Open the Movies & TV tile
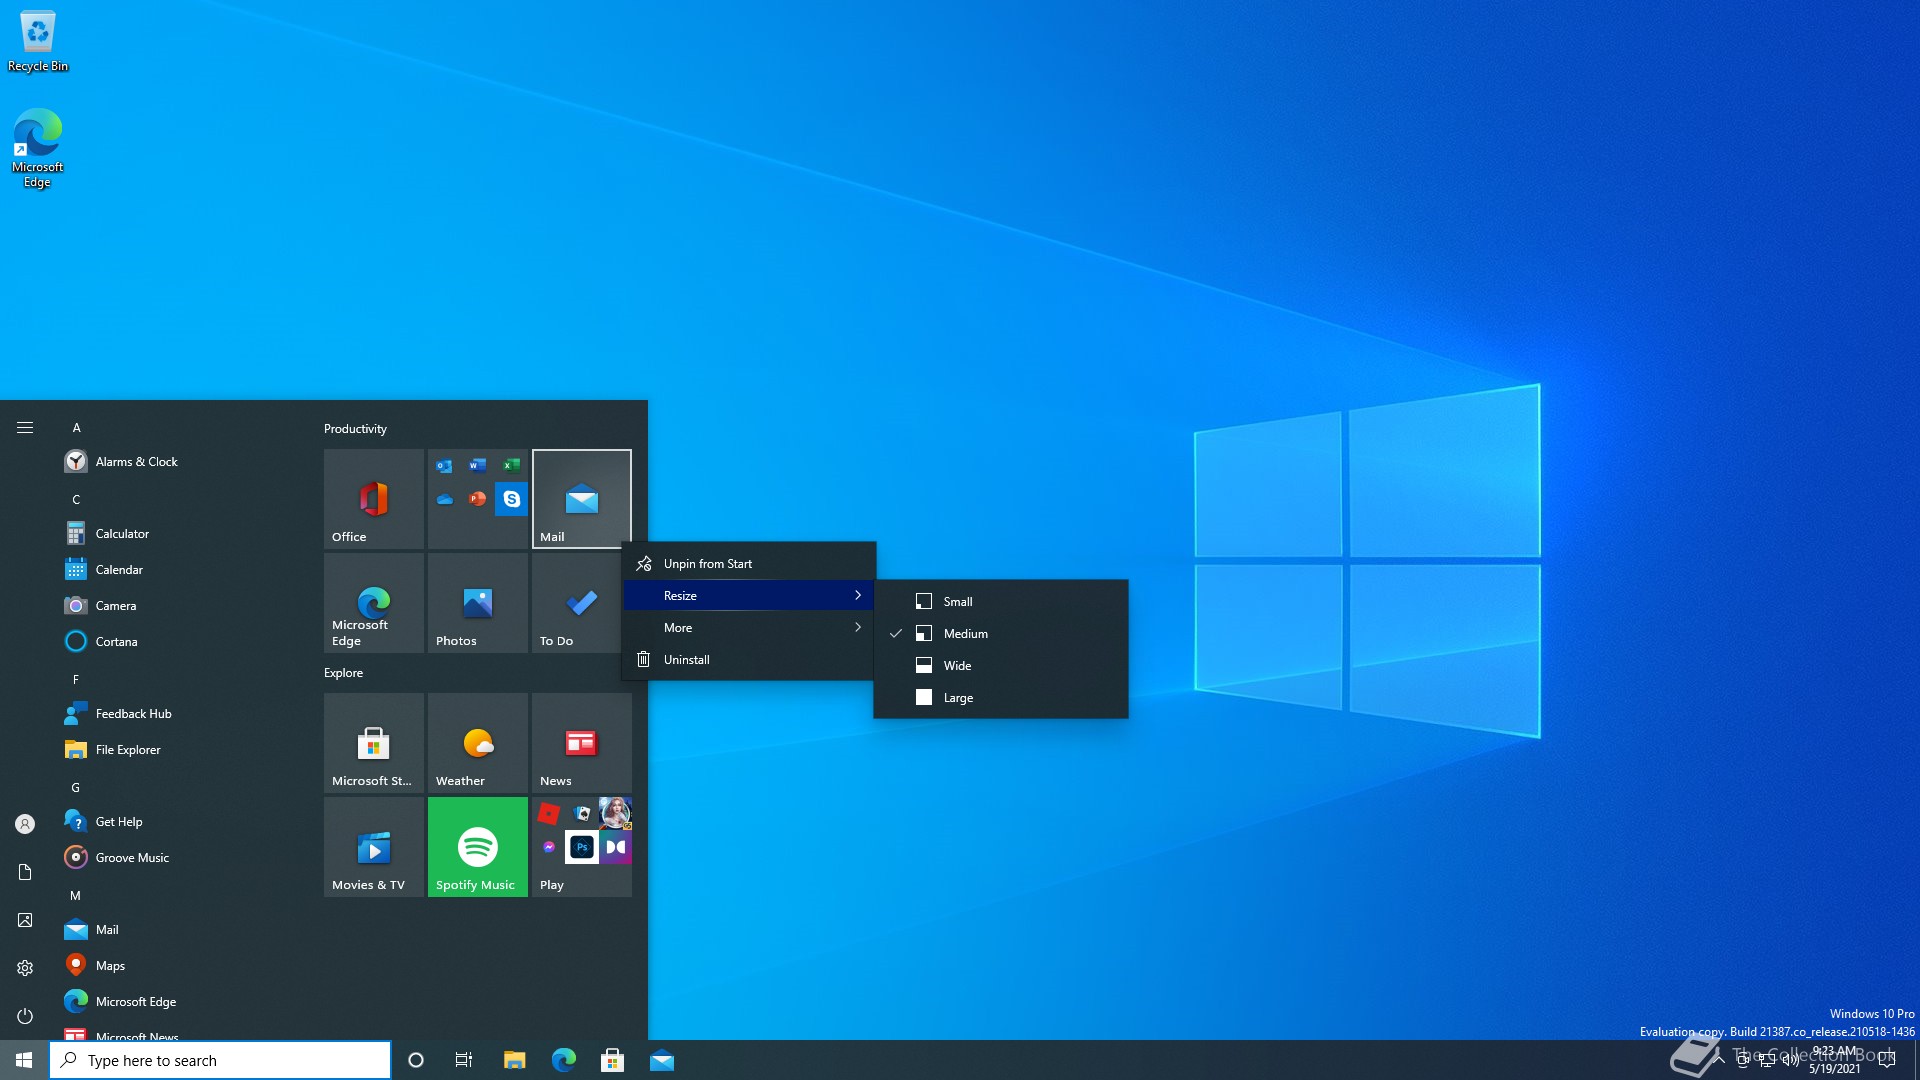The height and width of the screenshot is (1080, 1920). pyautogui.click(x=374, y=847)
